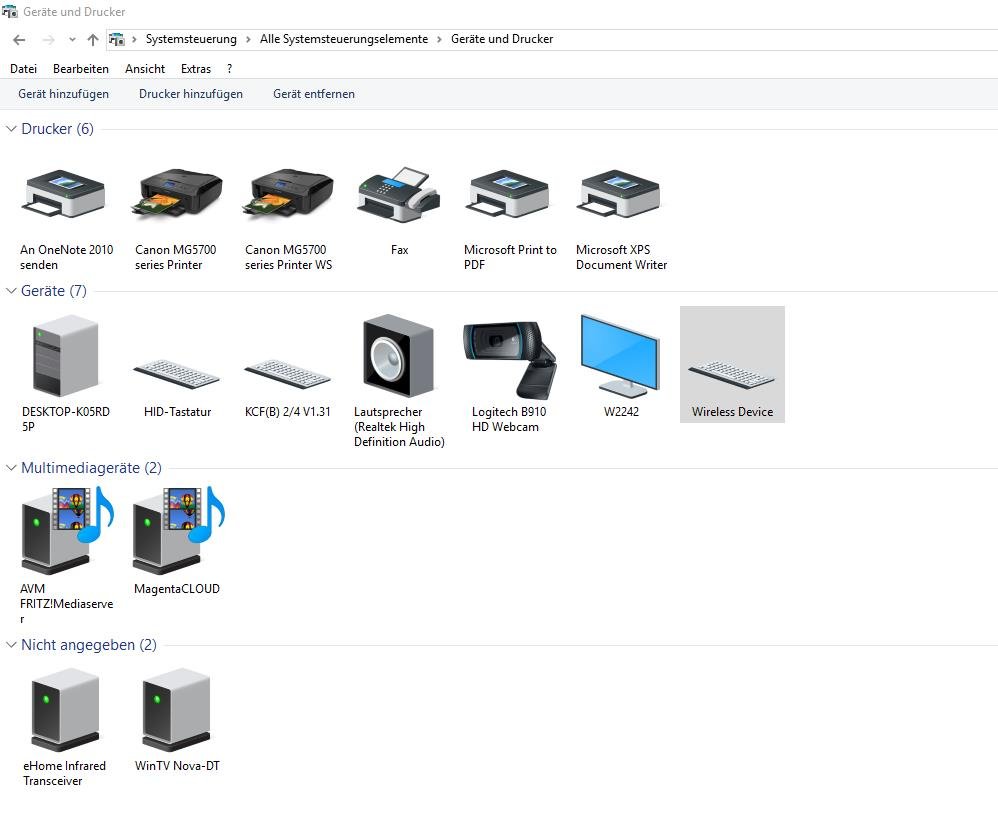Open the Bearbeiten menu
Viewport: 998px width, 818px height.
pyautogui.click(x=81, y=69)
